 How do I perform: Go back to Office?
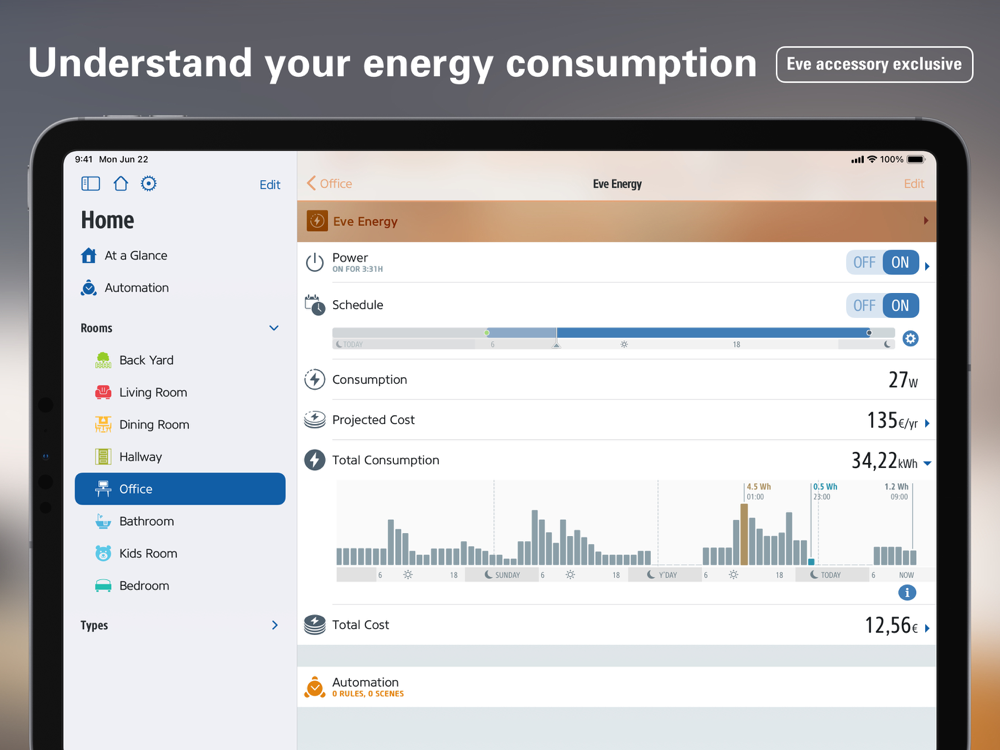pos(329,184)
